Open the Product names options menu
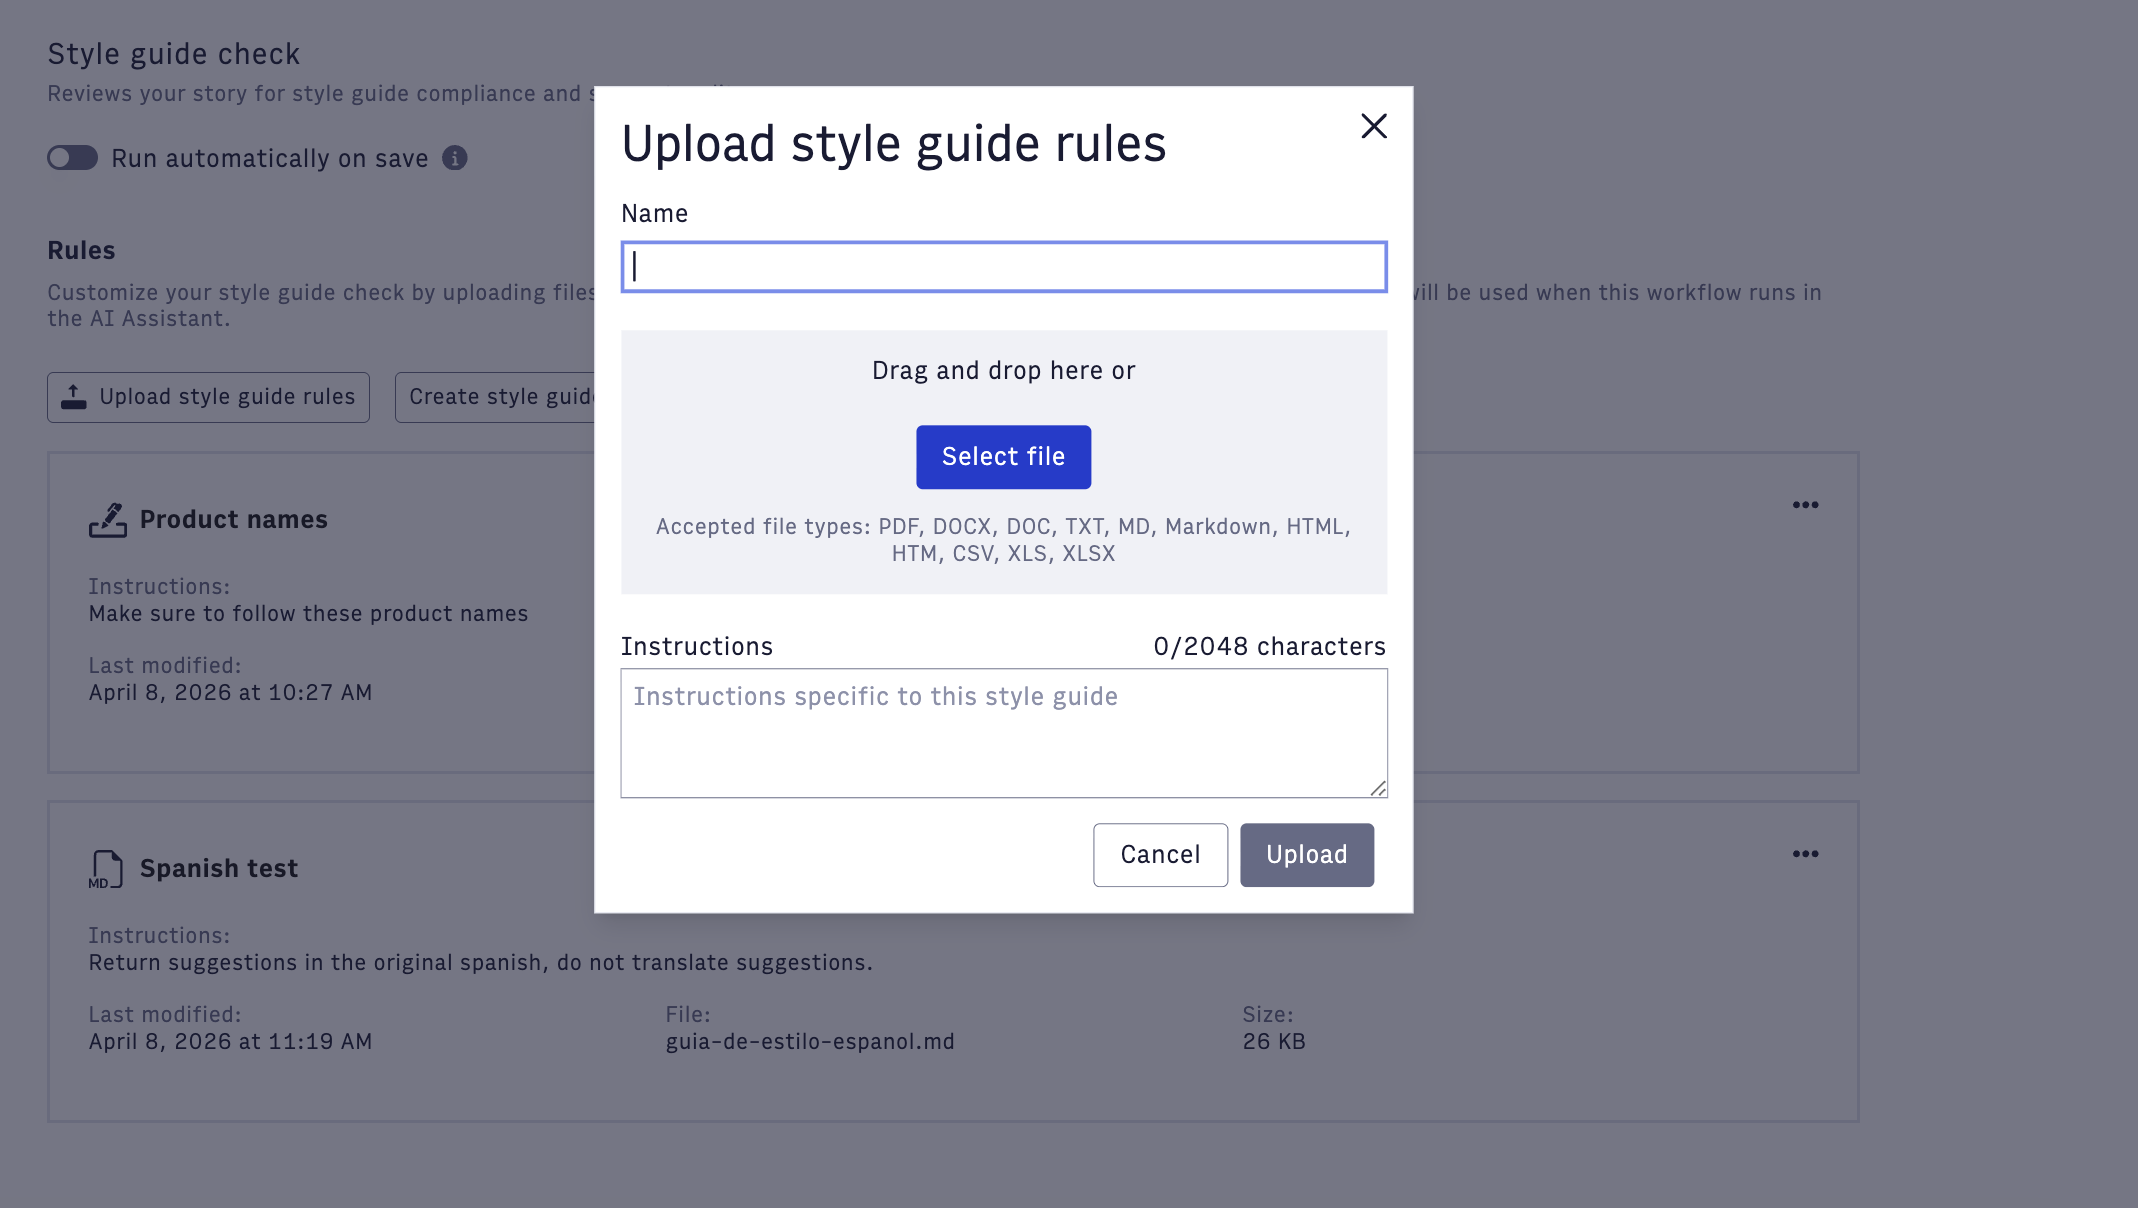This screenshot has height=1208, width=2138. [x=1805, y=505]
